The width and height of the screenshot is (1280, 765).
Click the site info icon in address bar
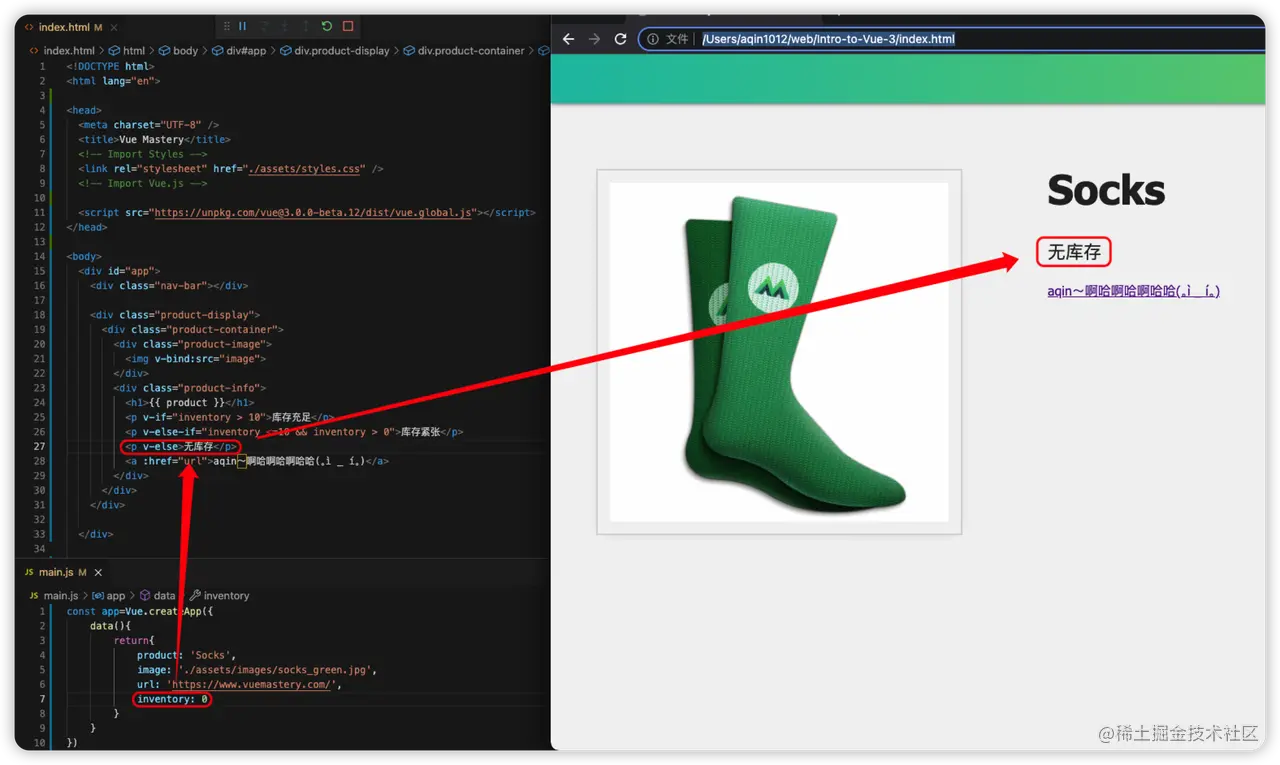click(x=652, y=39)
